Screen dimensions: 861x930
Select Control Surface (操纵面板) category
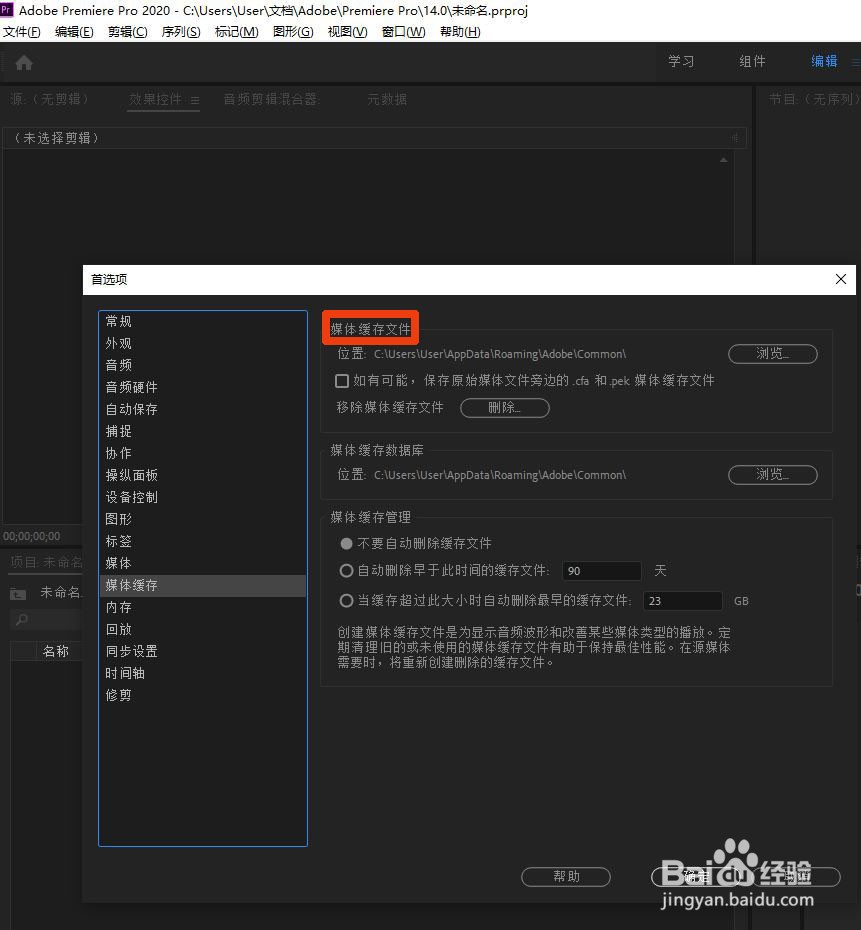[203, 475]
